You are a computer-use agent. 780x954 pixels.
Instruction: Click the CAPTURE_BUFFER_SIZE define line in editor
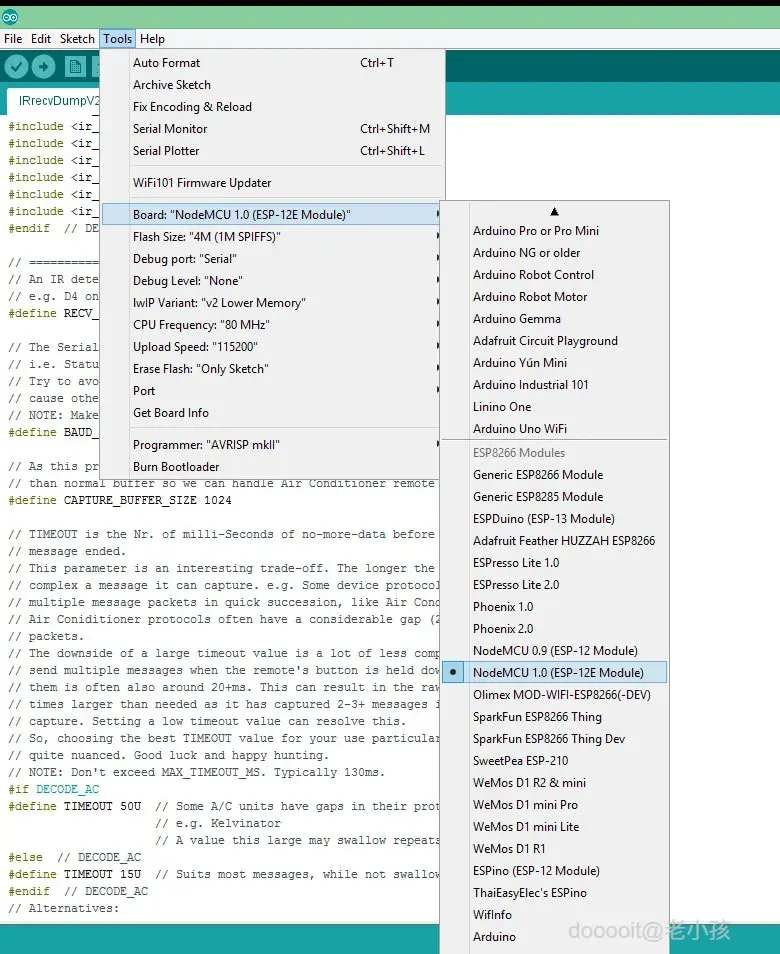[x=120, y=500]
